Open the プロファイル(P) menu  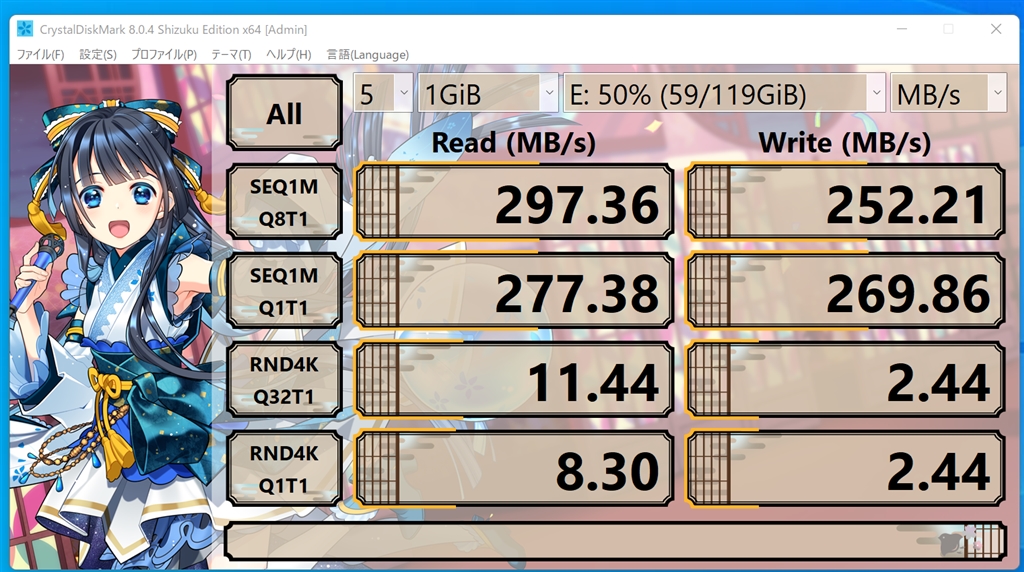164,55
